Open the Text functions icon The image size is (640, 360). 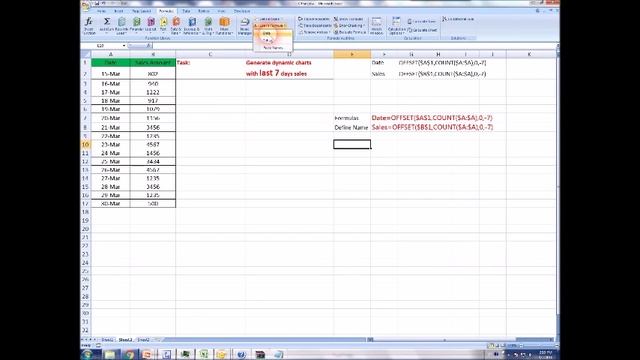163,25
